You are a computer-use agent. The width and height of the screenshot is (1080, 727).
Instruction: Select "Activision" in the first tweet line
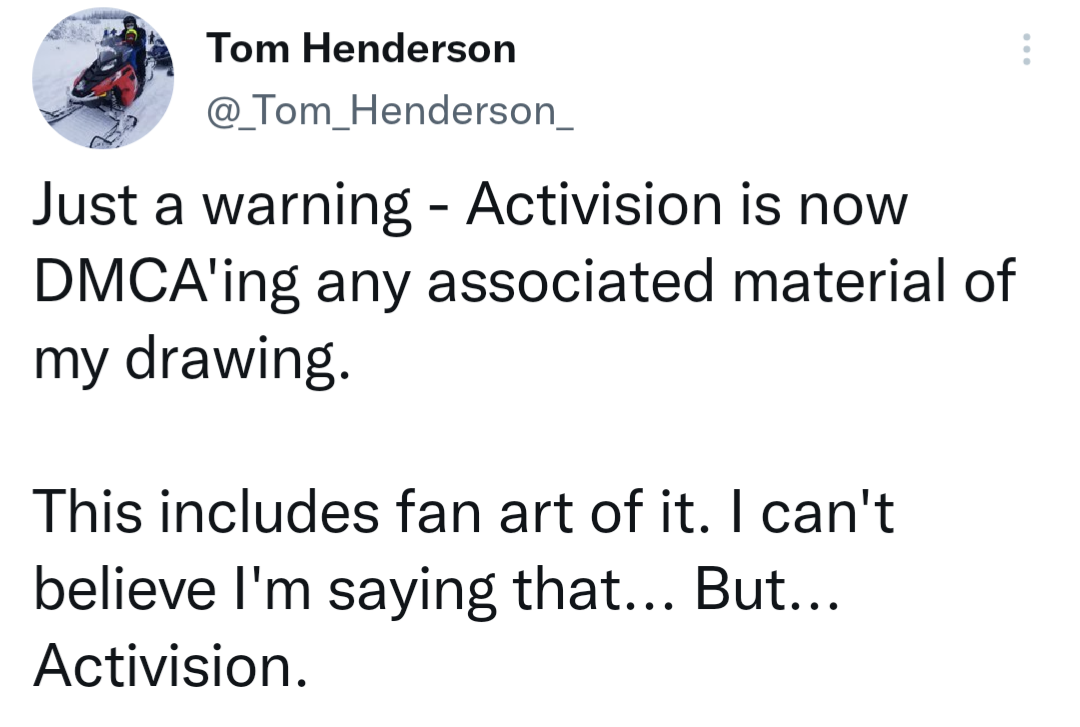[x=596, y=207]
